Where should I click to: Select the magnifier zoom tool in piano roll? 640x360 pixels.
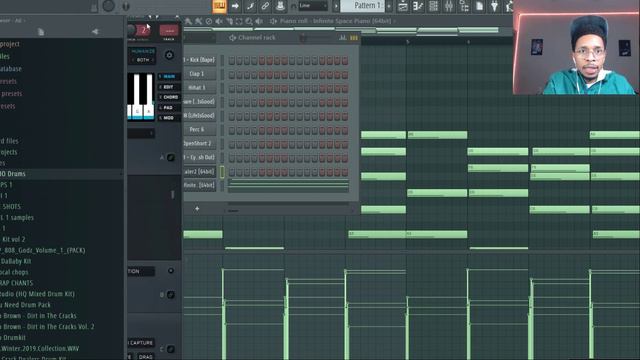click(x=249, y=21)
